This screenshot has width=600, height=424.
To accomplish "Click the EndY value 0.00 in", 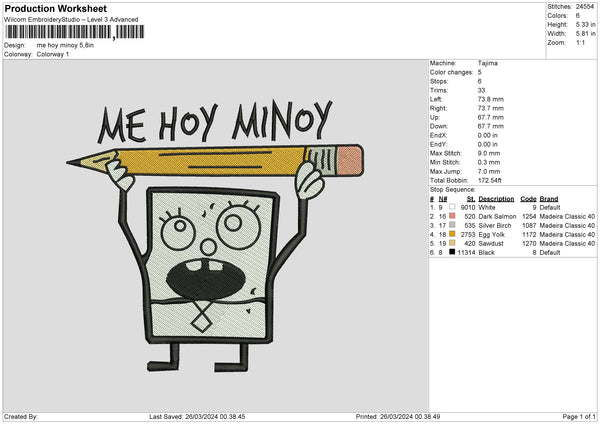I will (x=488, y=144).
